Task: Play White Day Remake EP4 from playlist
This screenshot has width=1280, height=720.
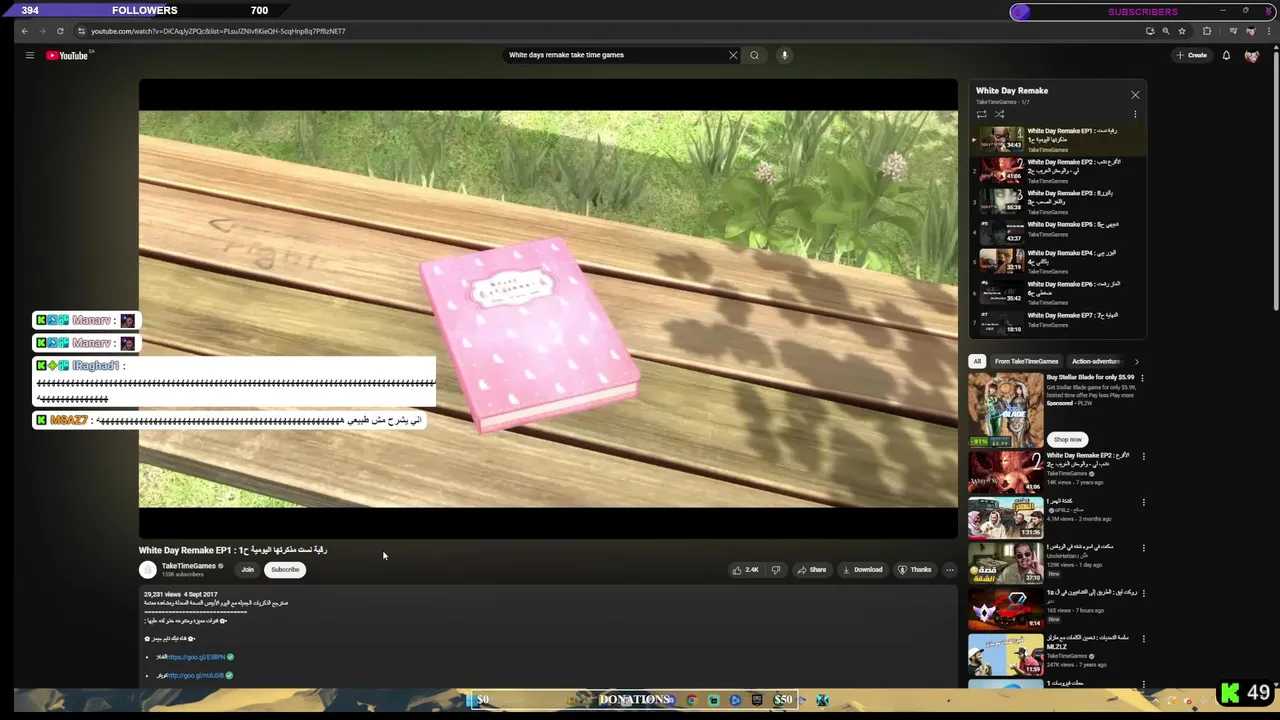Action: click(x=1058, y=262)
